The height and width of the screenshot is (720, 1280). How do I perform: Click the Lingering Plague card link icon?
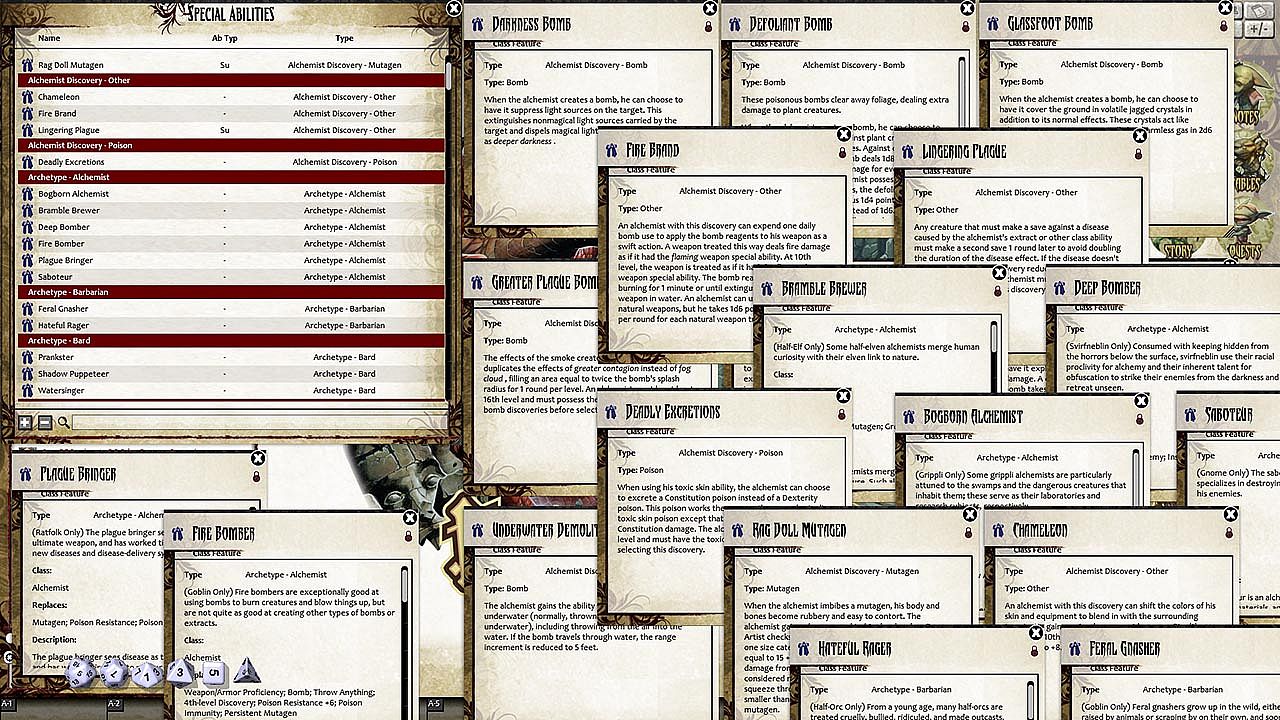[908, 152]
